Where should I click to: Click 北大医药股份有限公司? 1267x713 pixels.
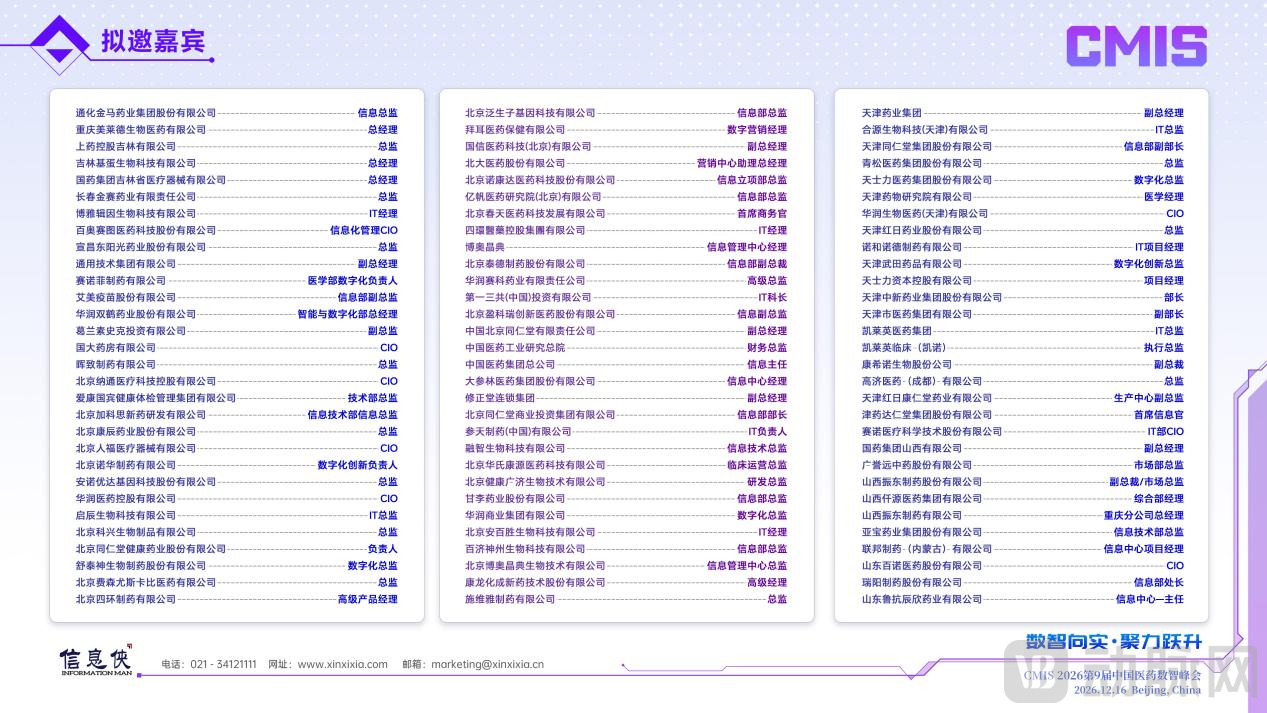point(515,163)
